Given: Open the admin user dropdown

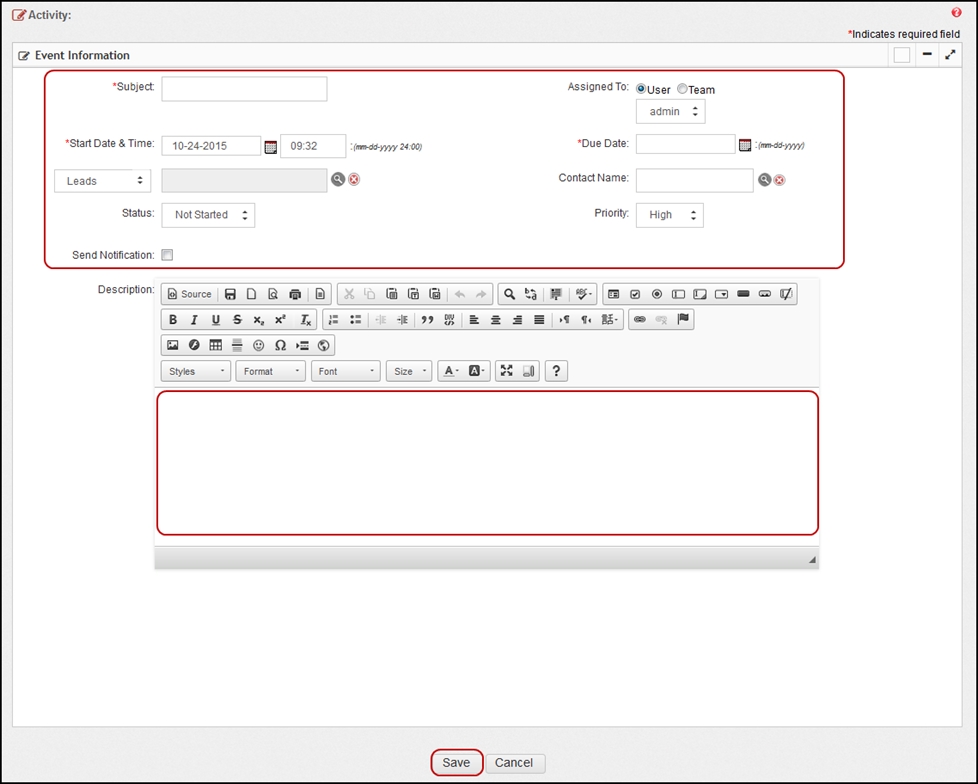Looking at the screenshot, I should (671, 112).
